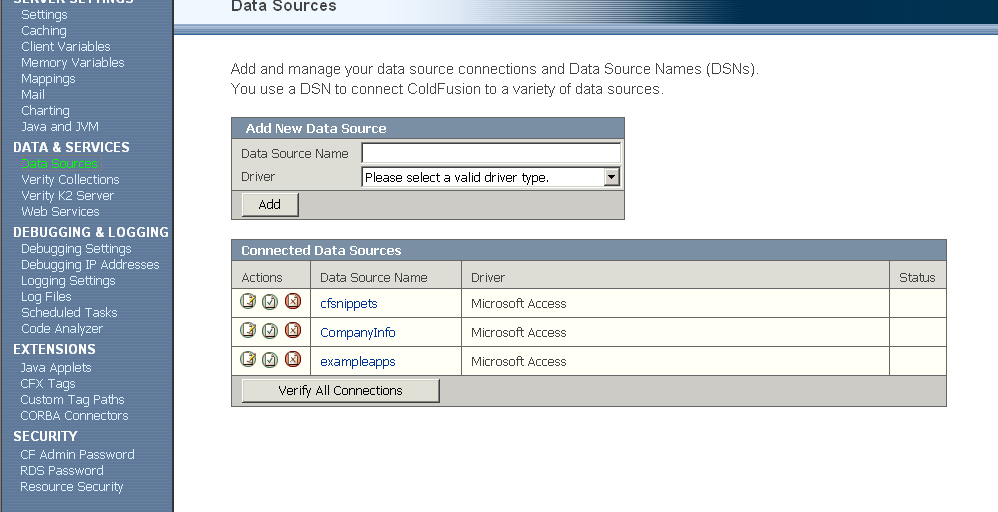Viewport: 998px width, 512px height.
Task: Verify the exampleapps data source
Action: pos(270,359)
